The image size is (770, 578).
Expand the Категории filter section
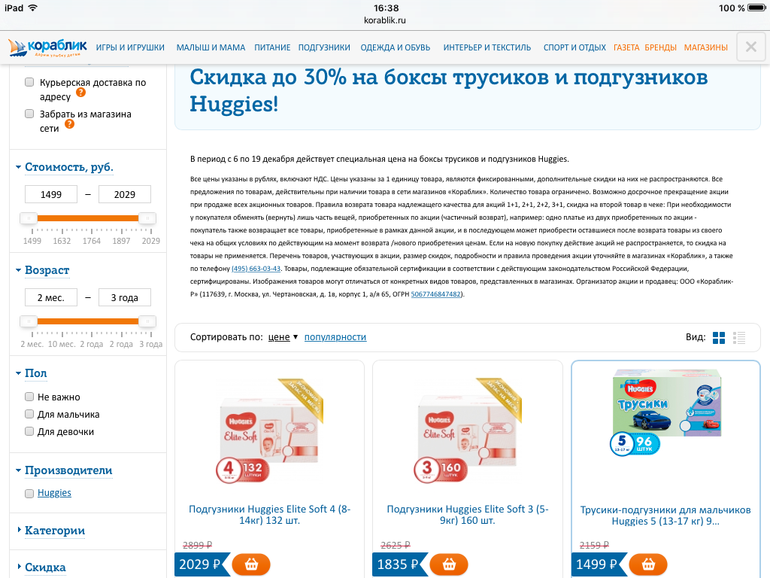click(x=55, y=530)
